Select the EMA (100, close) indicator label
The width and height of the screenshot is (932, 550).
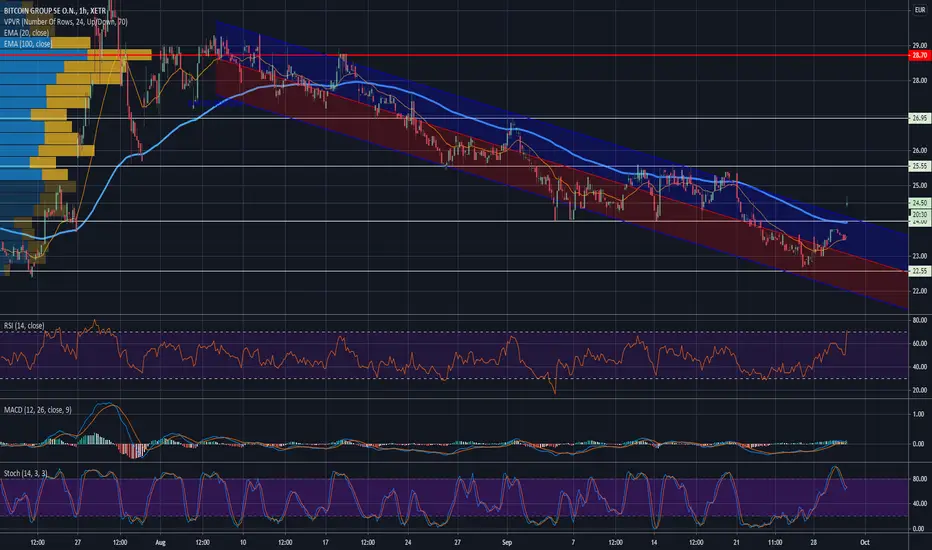click(28, 44)
